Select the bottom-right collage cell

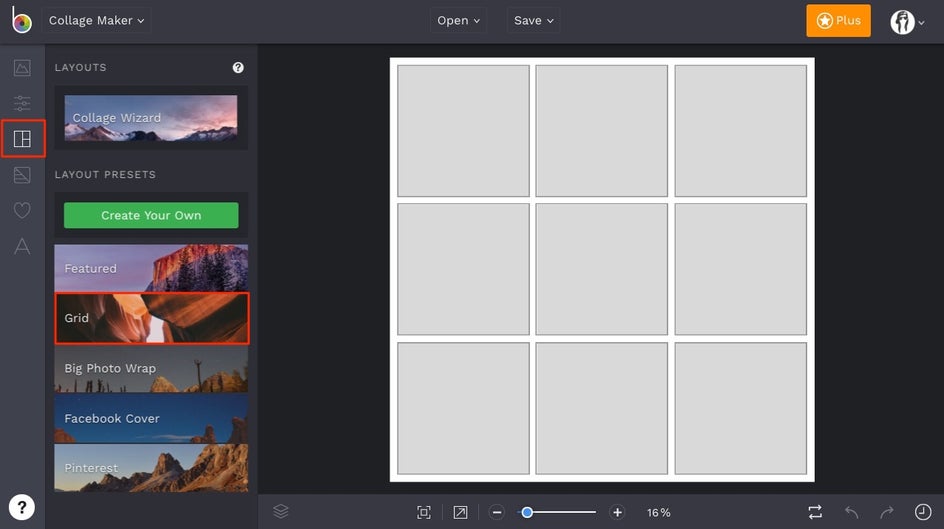(x=741, y=408)
